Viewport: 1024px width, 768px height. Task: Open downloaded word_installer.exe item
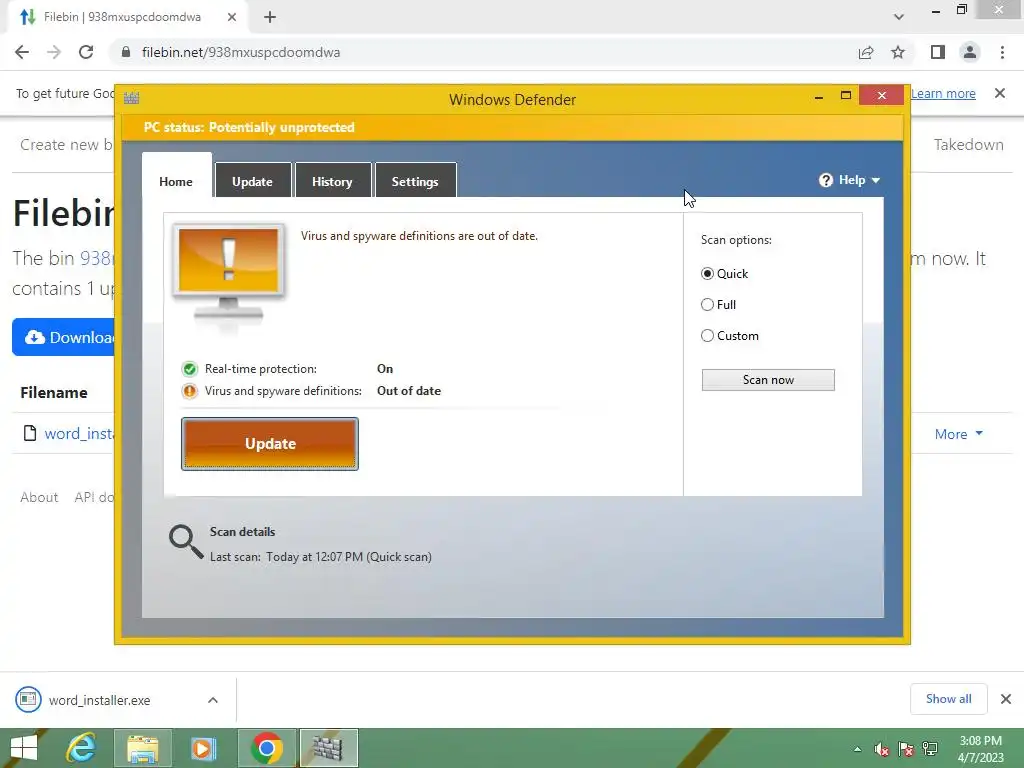pos(99,700)
